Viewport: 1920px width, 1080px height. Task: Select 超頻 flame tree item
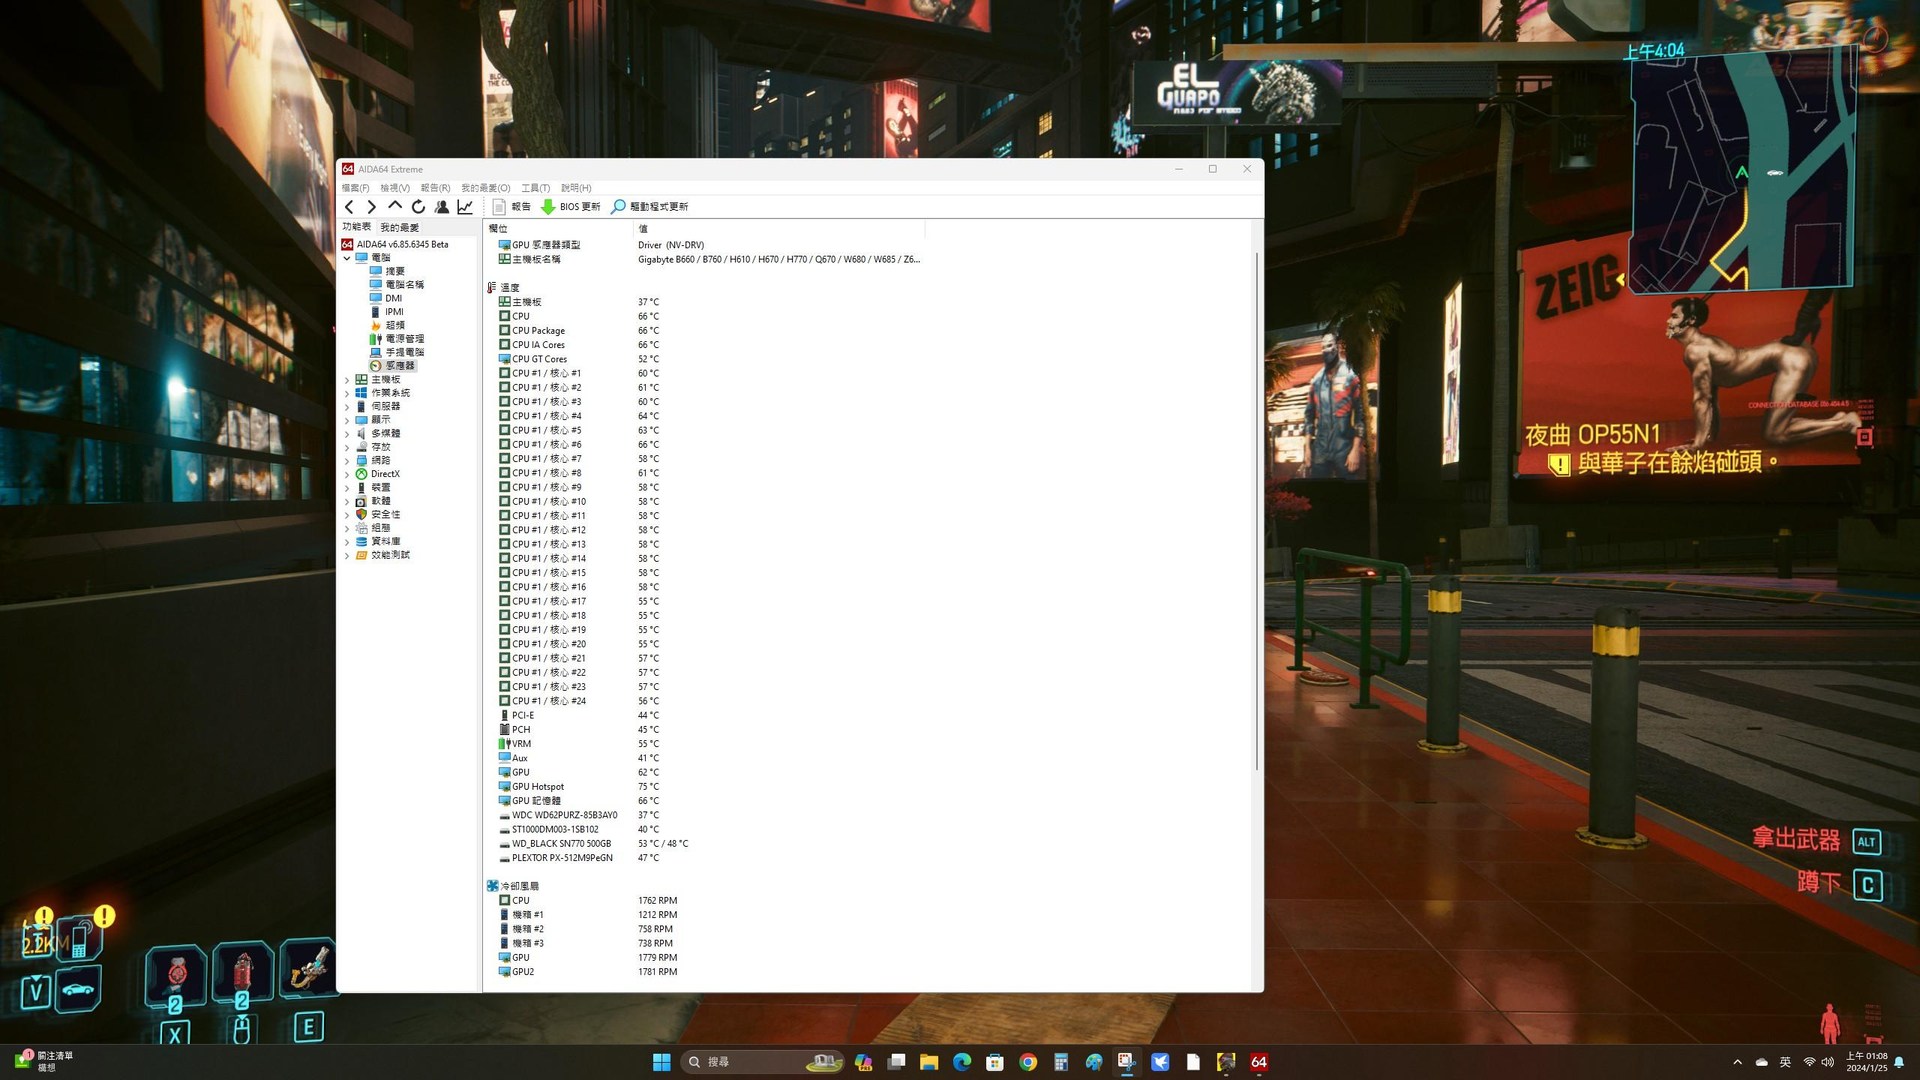click(394, 325)
